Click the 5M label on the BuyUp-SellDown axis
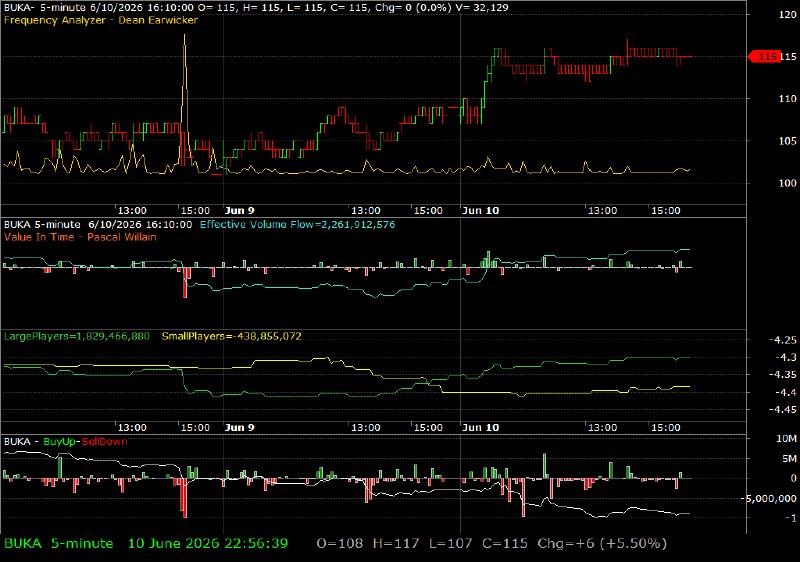 (x=789, y=459)
